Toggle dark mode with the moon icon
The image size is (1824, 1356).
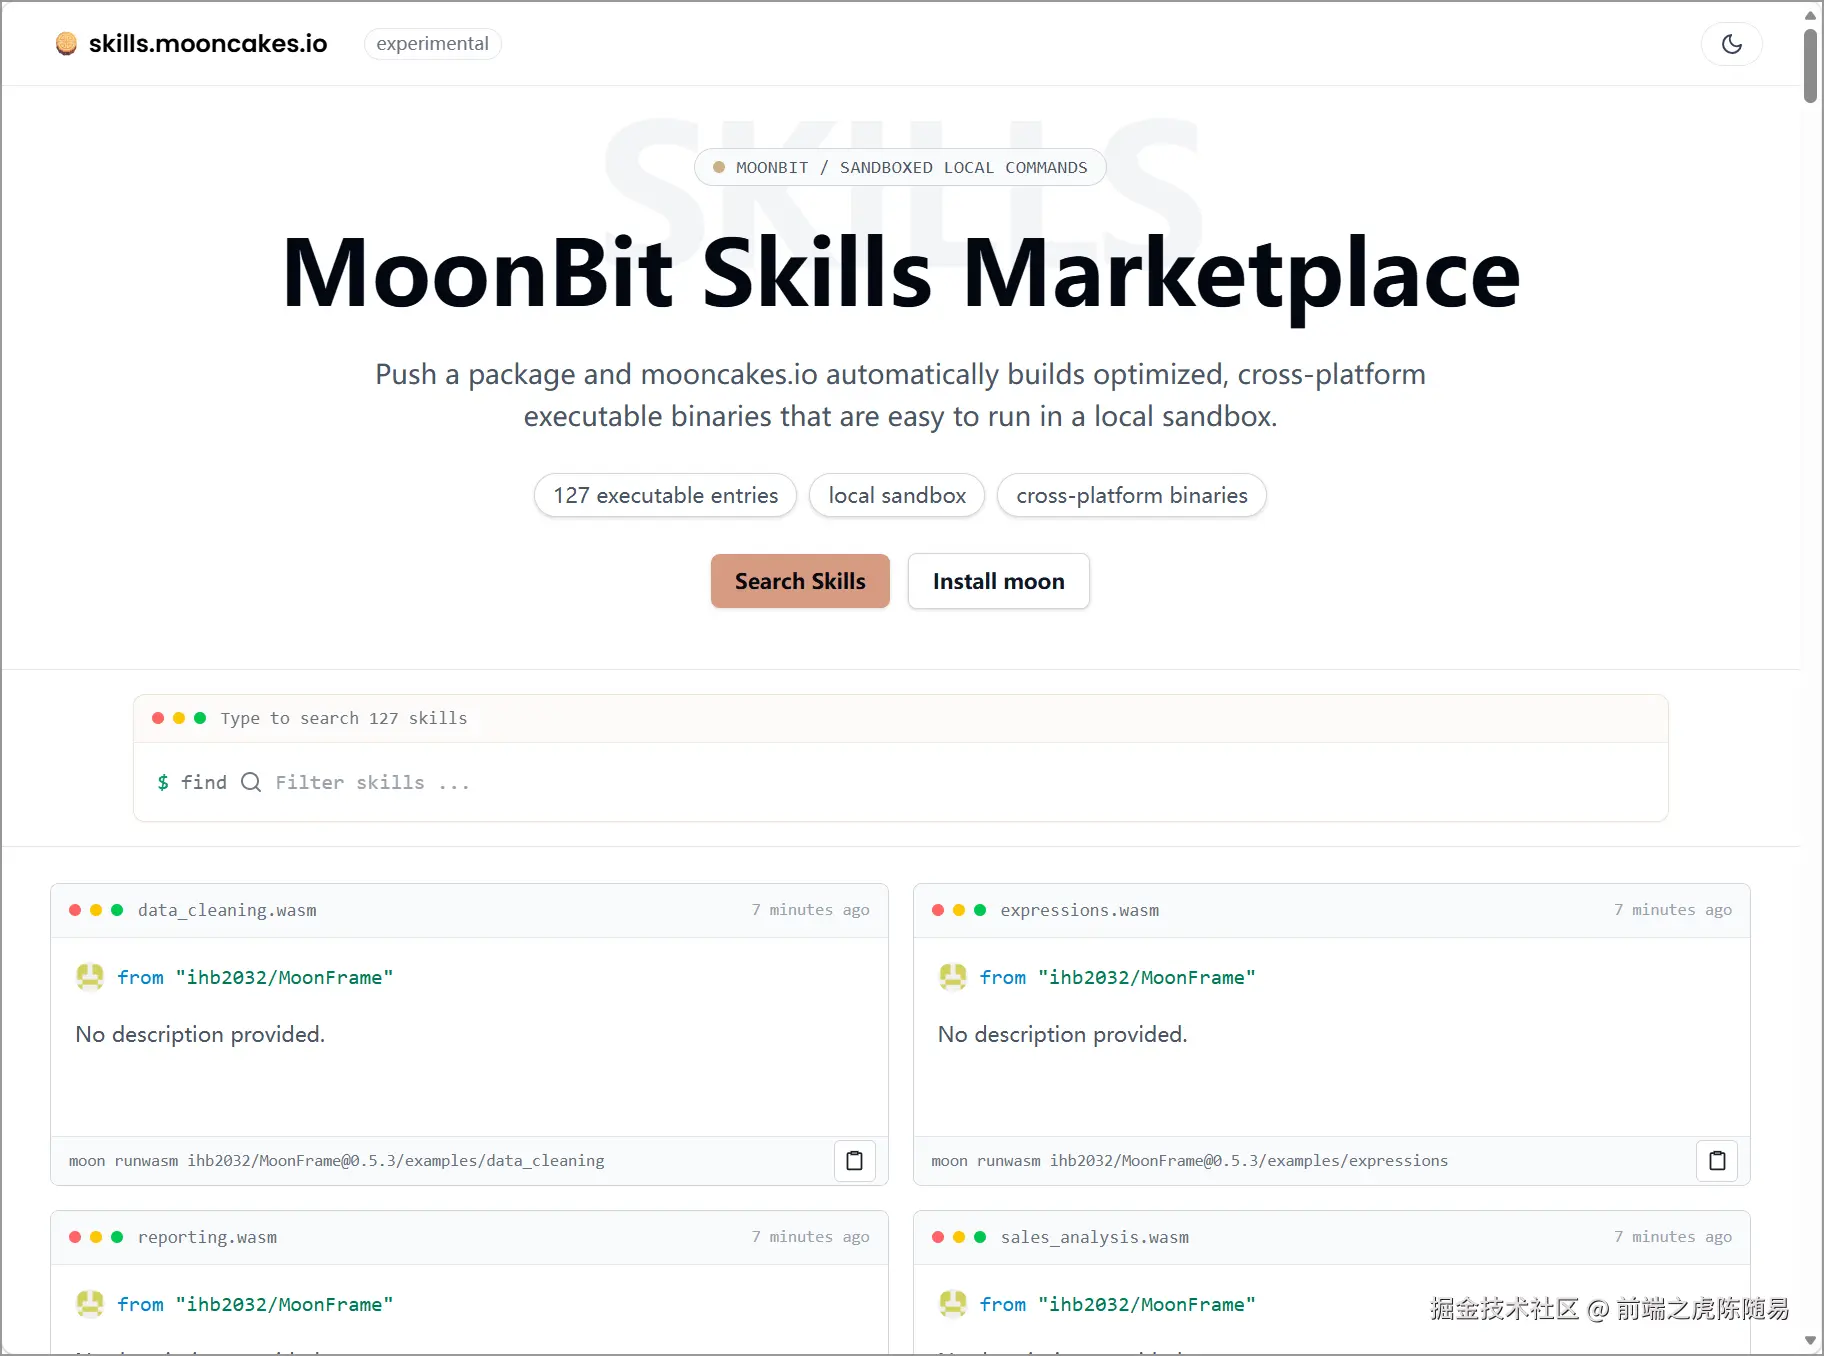pos(1731,44)
